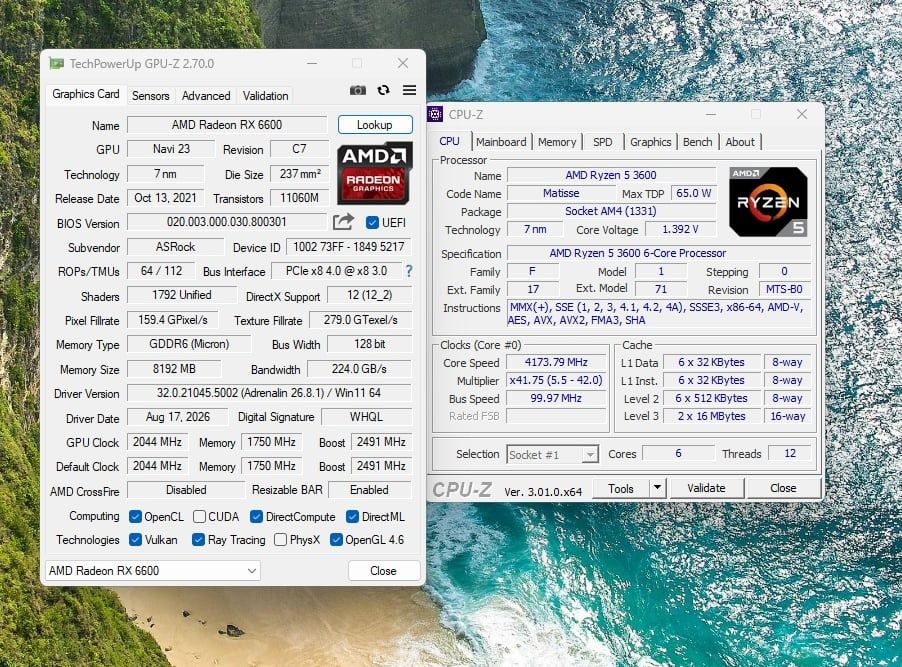Toggle the Vulkan checkbox
Screen dimensions: 902x667
click(x=135, y=540)
